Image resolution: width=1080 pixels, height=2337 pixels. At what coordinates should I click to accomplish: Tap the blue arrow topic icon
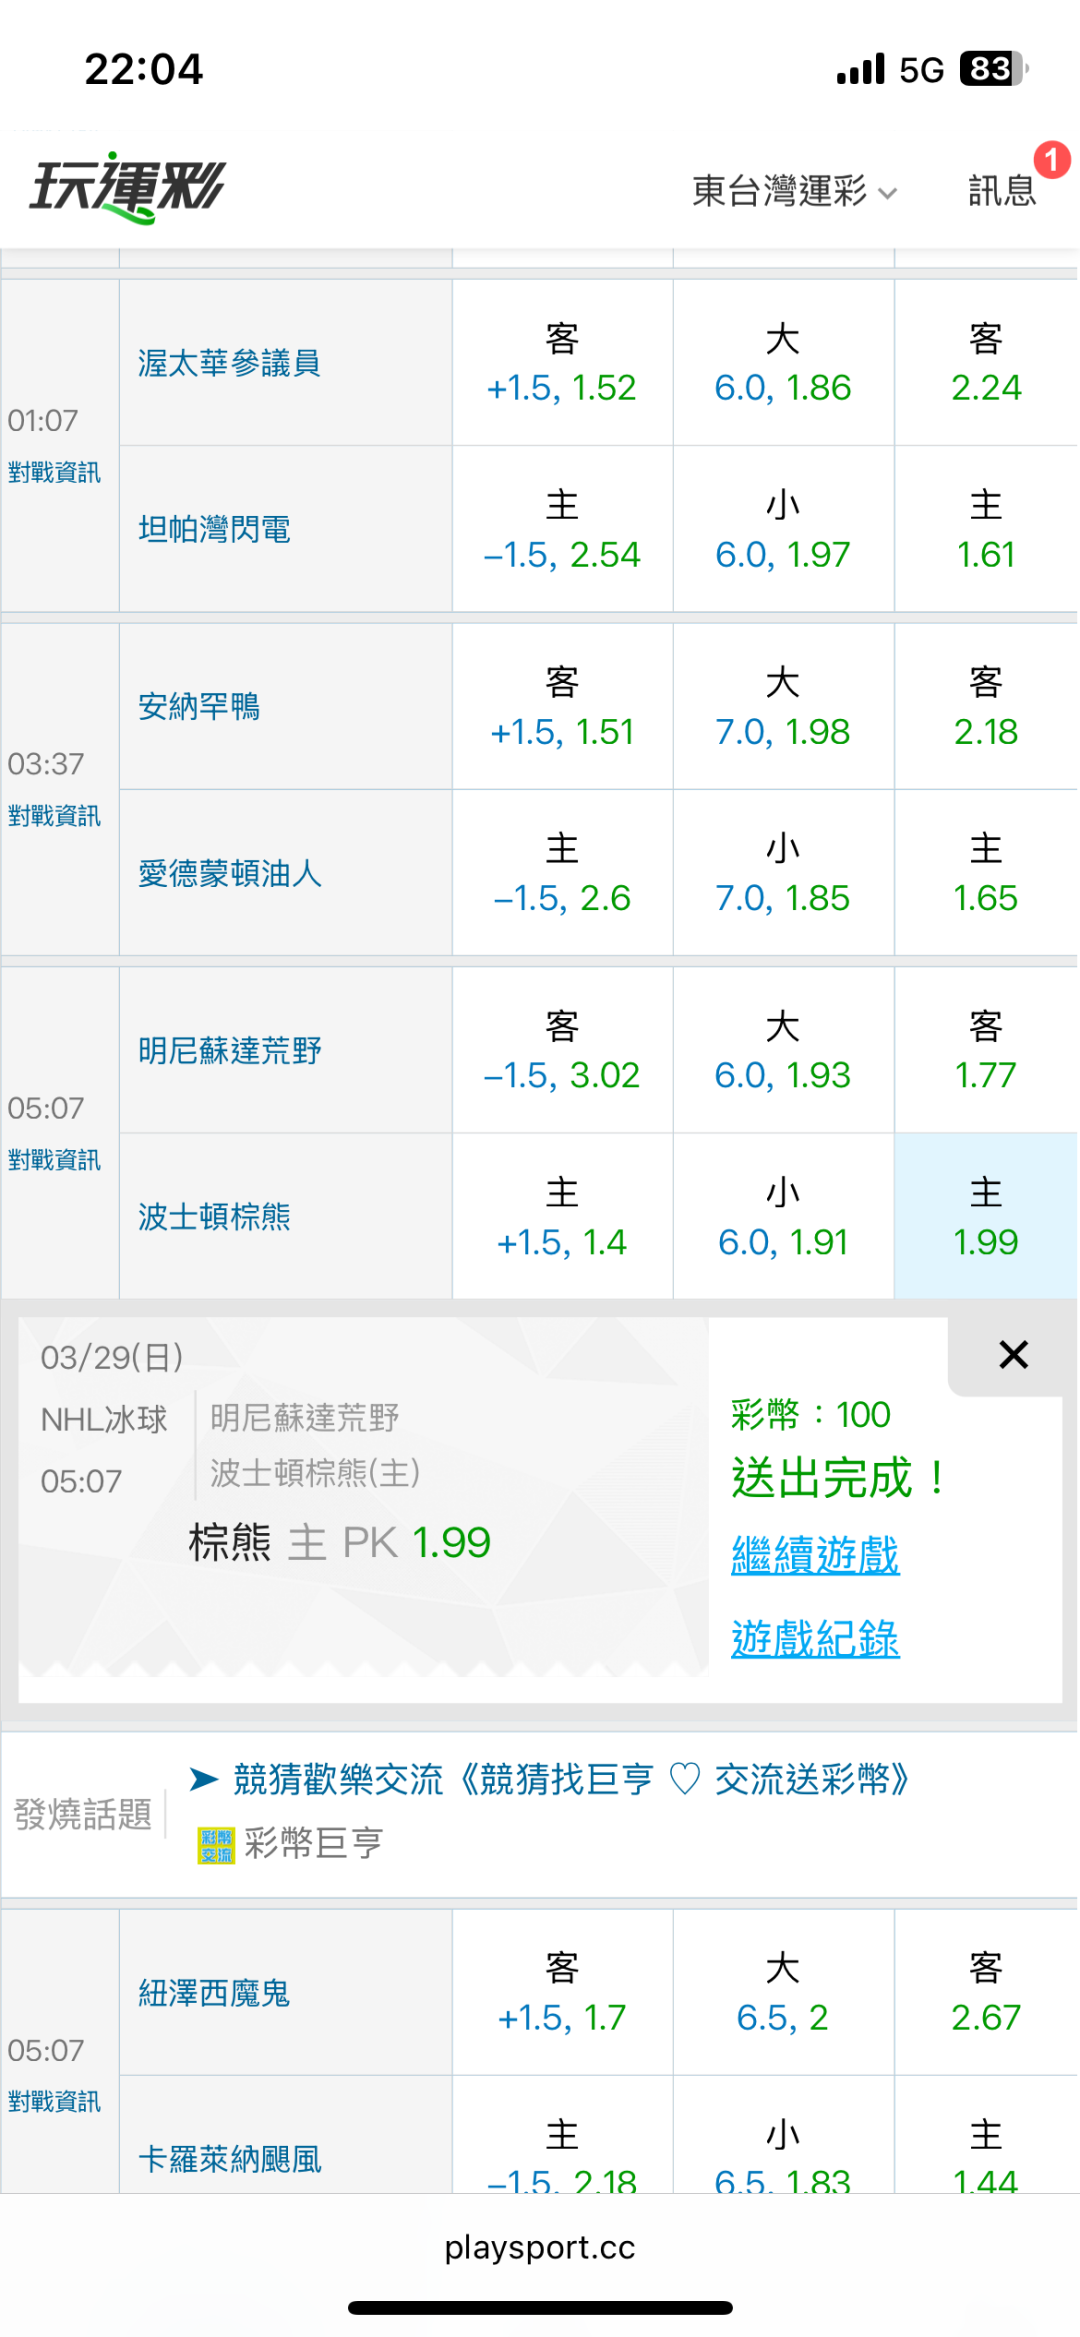(204, 1779)
